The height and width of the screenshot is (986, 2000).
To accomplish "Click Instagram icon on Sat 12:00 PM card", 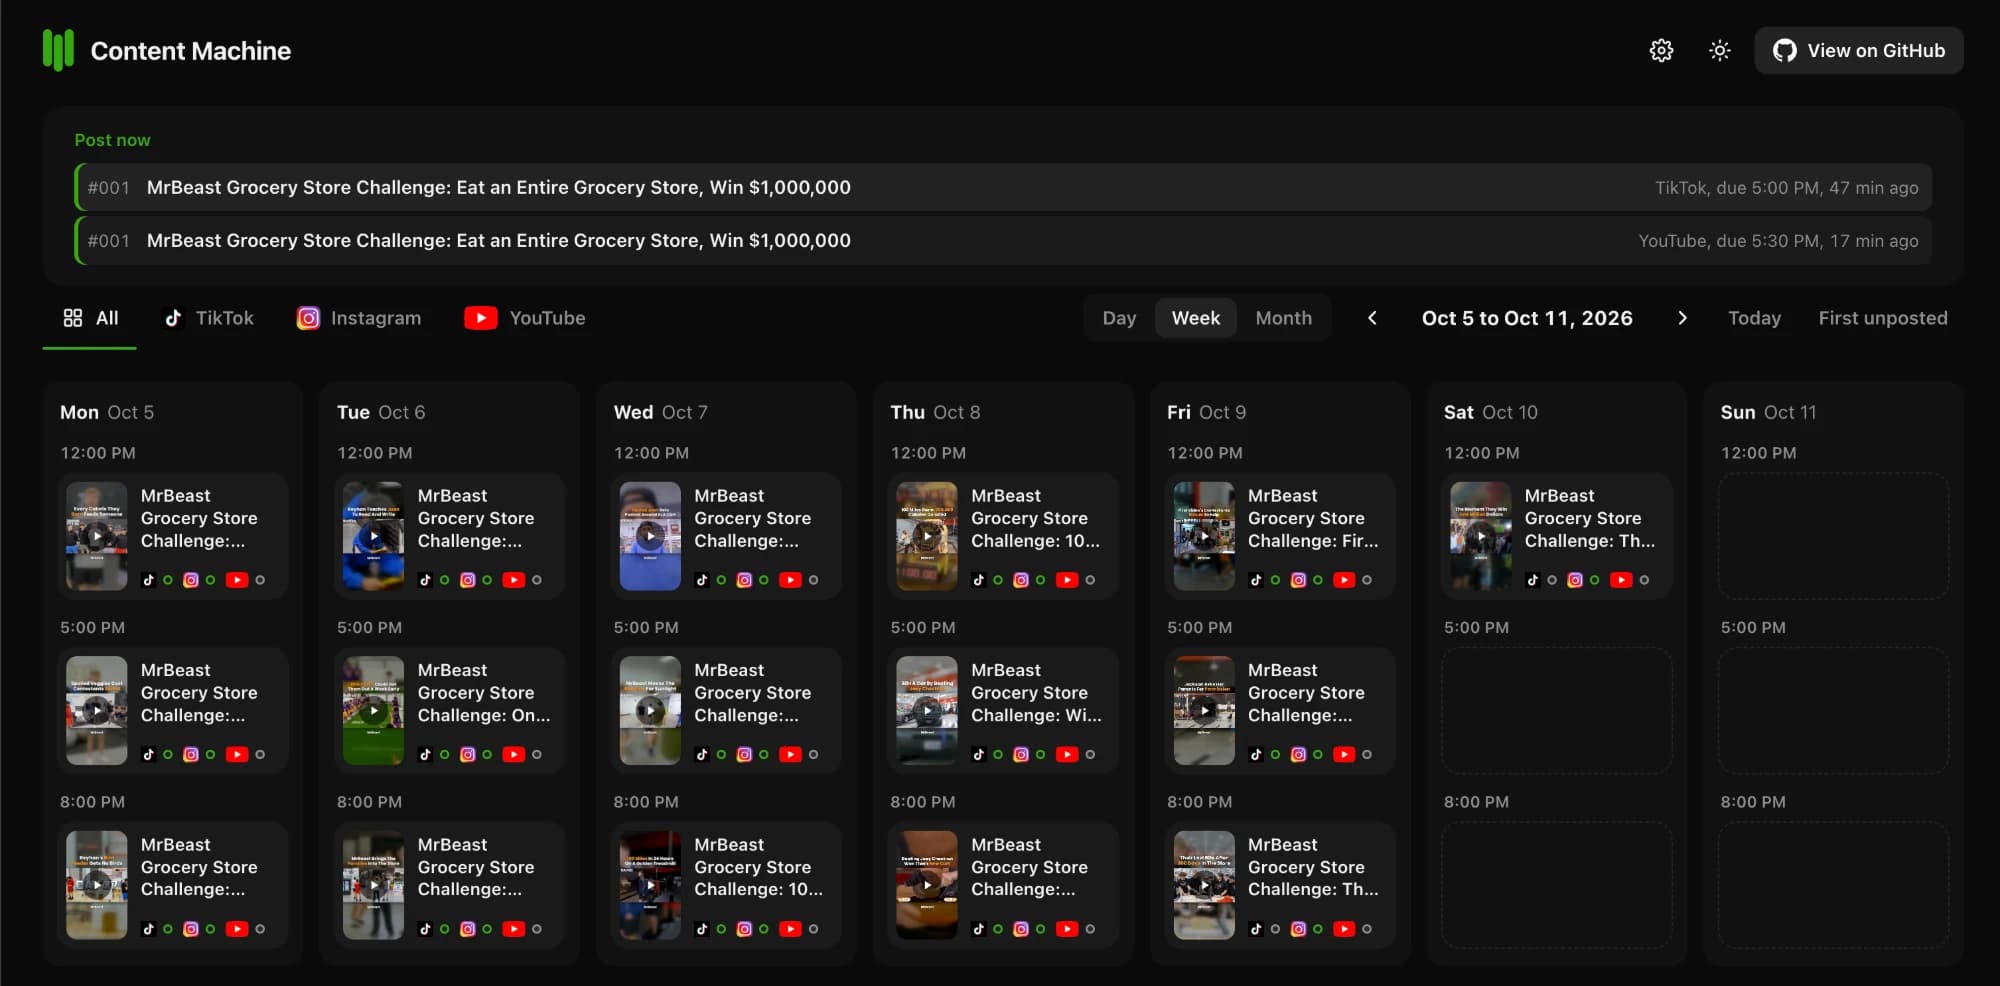I will pyautogui.click(x=1575, y=580).
